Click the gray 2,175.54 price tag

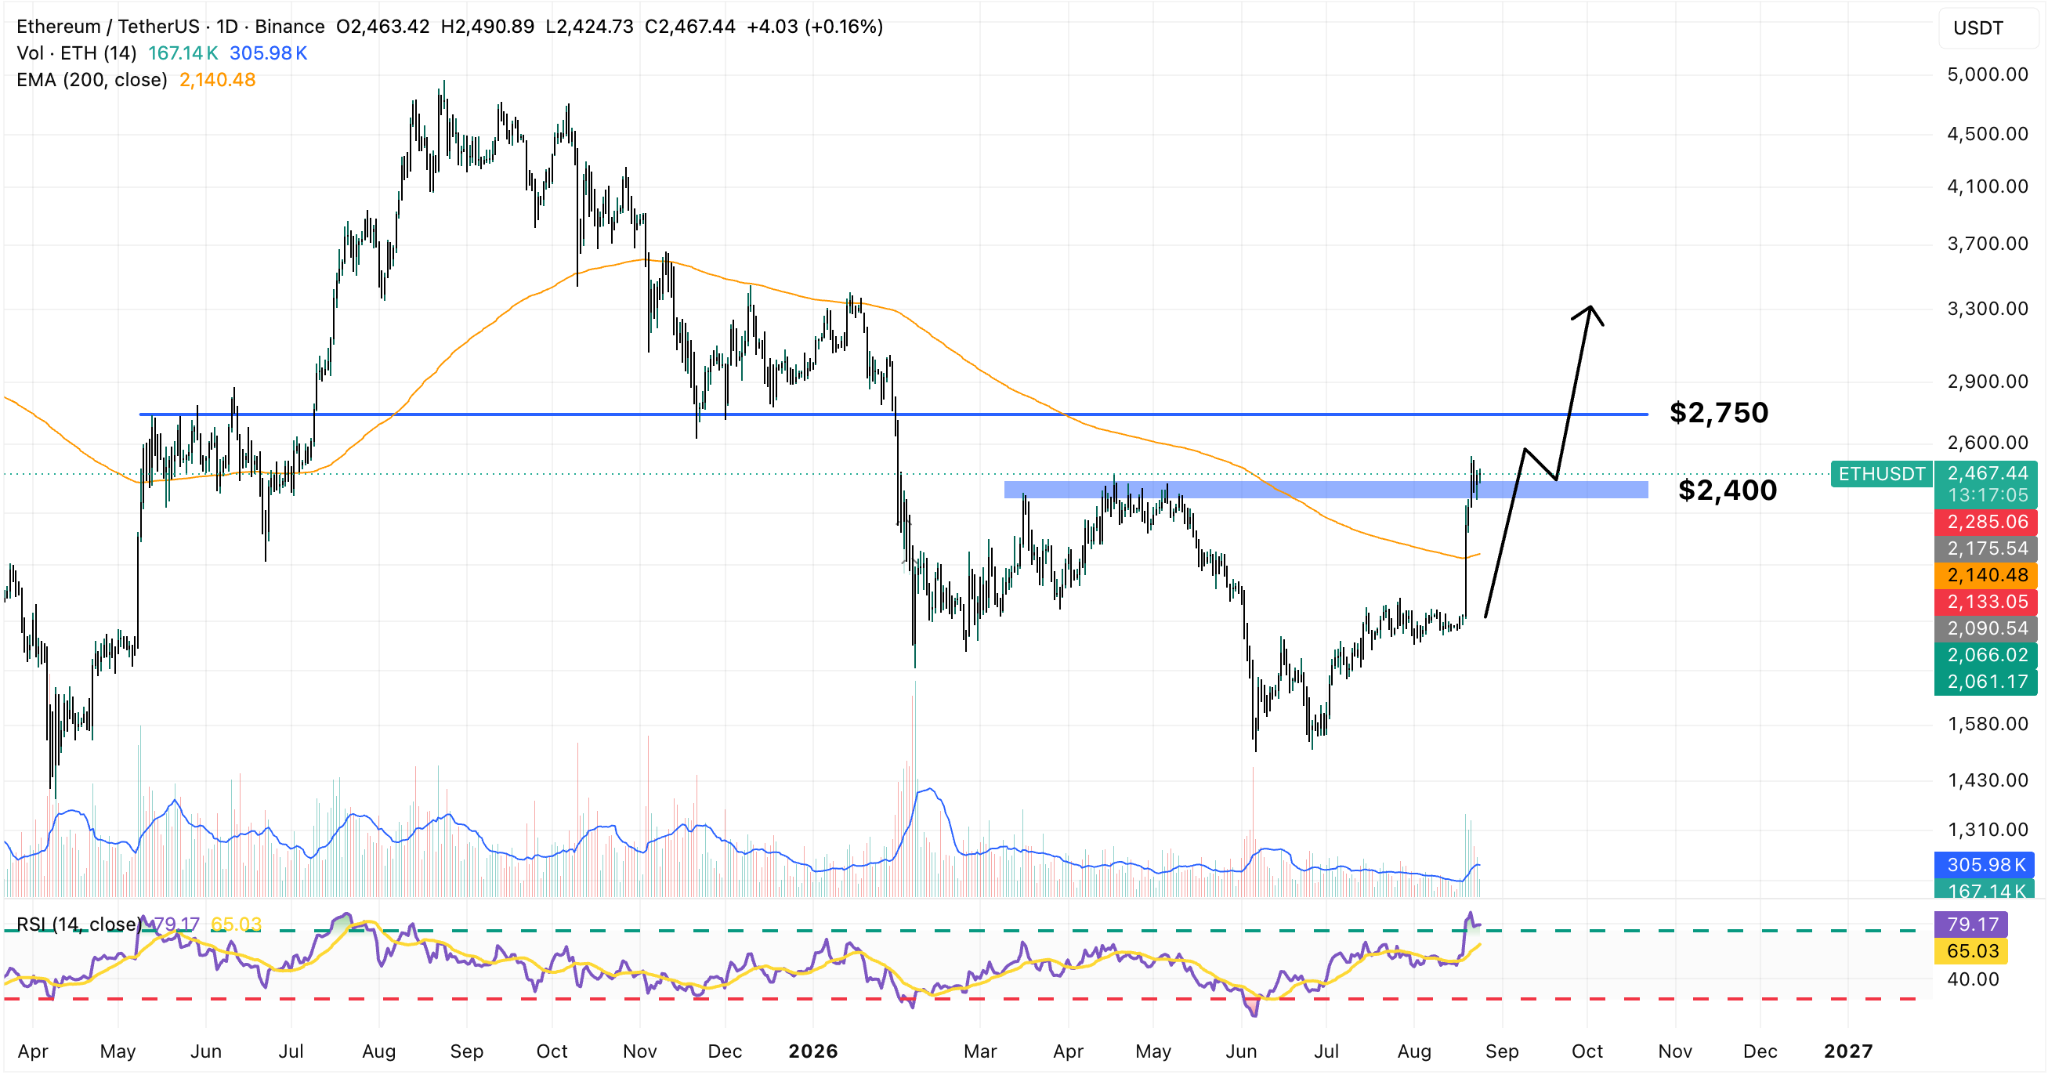[1986, 549]
